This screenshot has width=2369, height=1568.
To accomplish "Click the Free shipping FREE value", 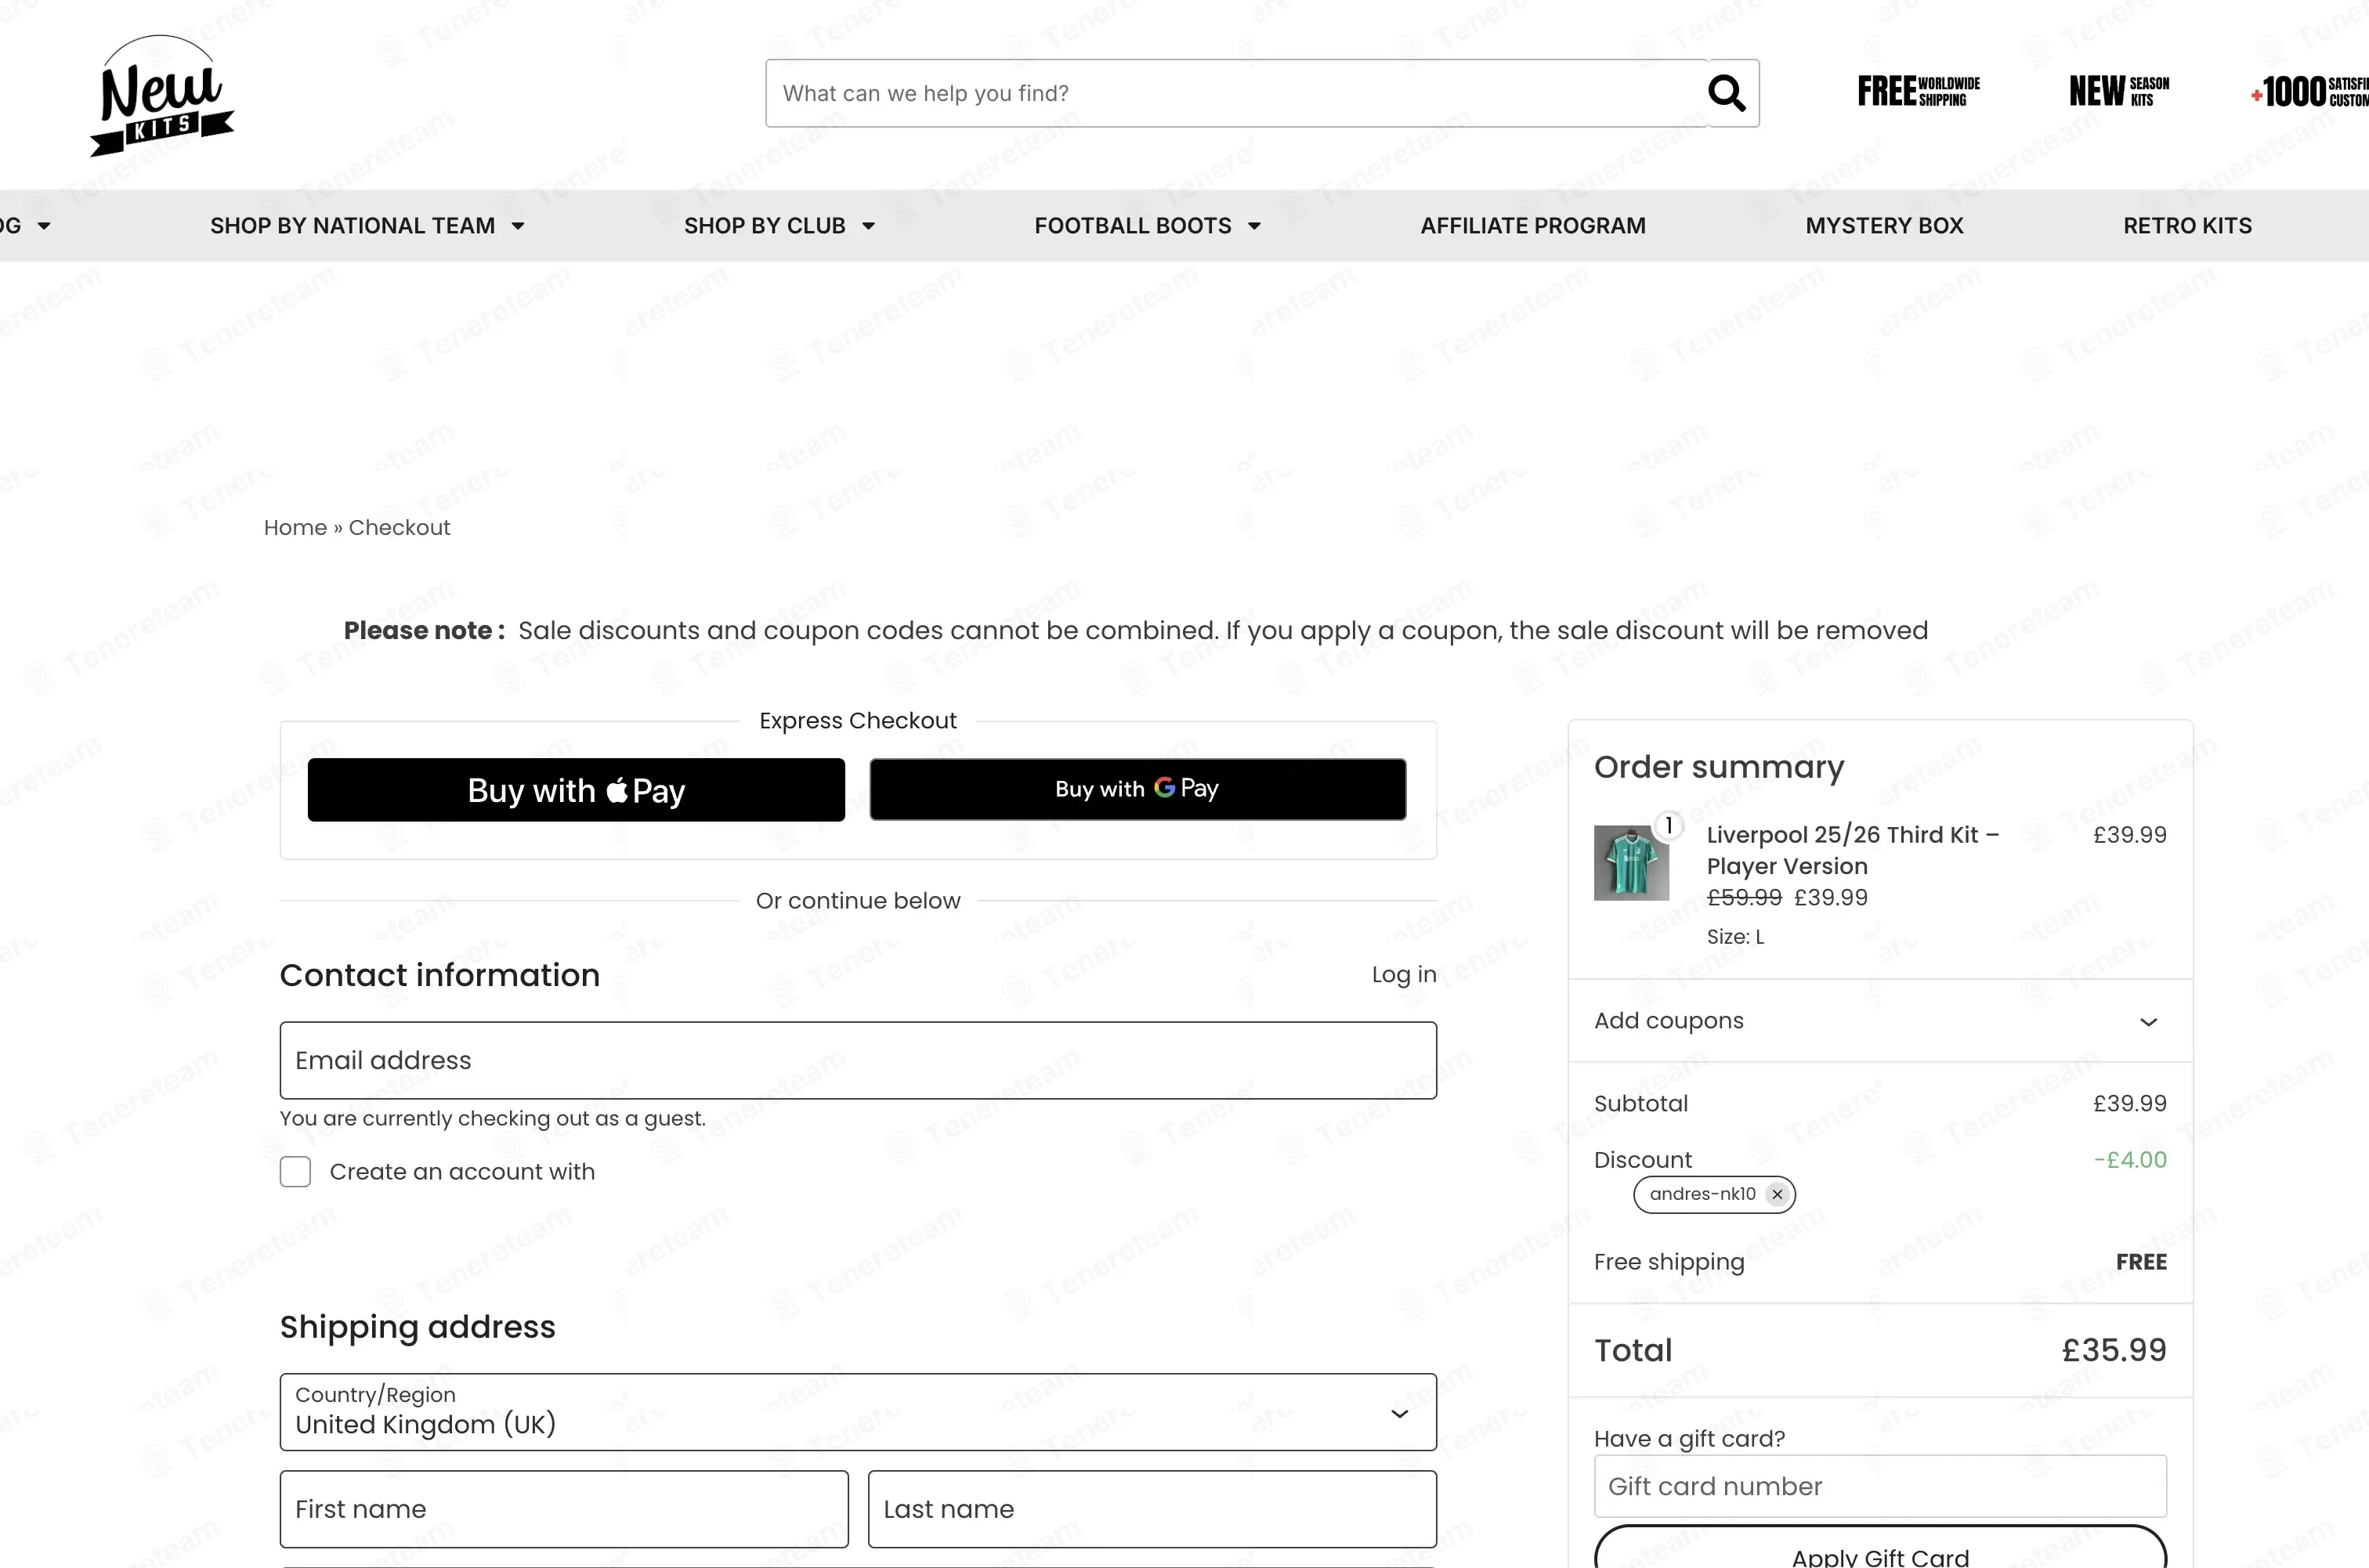I will (2141, 1262).
